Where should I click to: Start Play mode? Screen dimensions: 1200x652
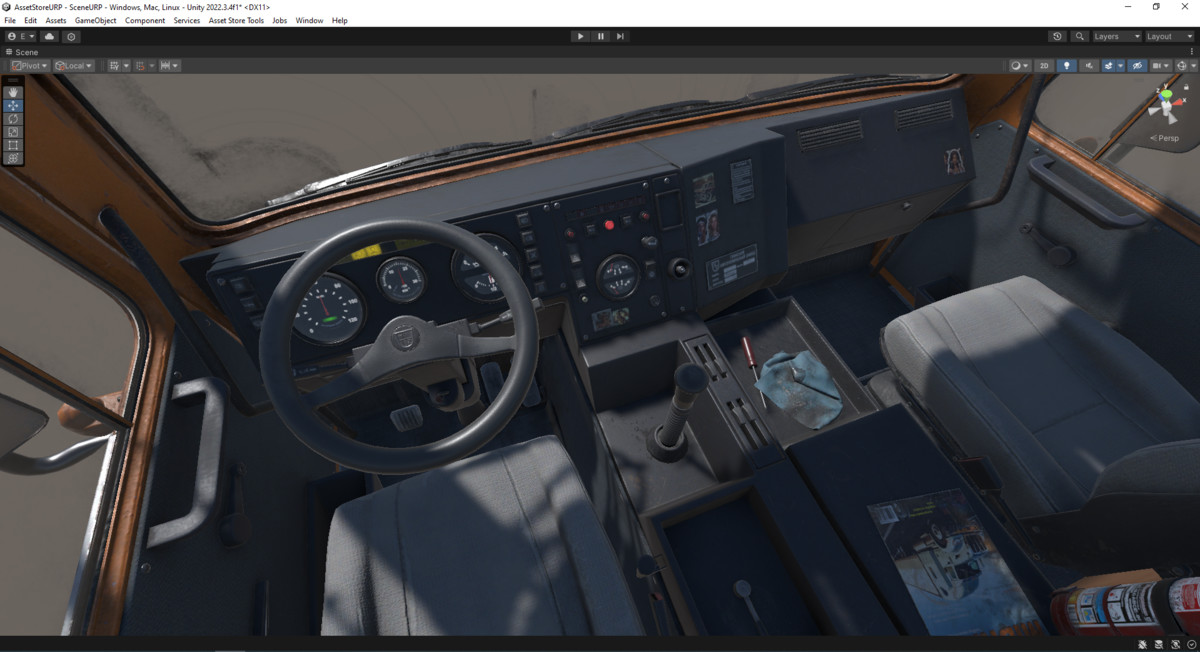click(580, 36)
